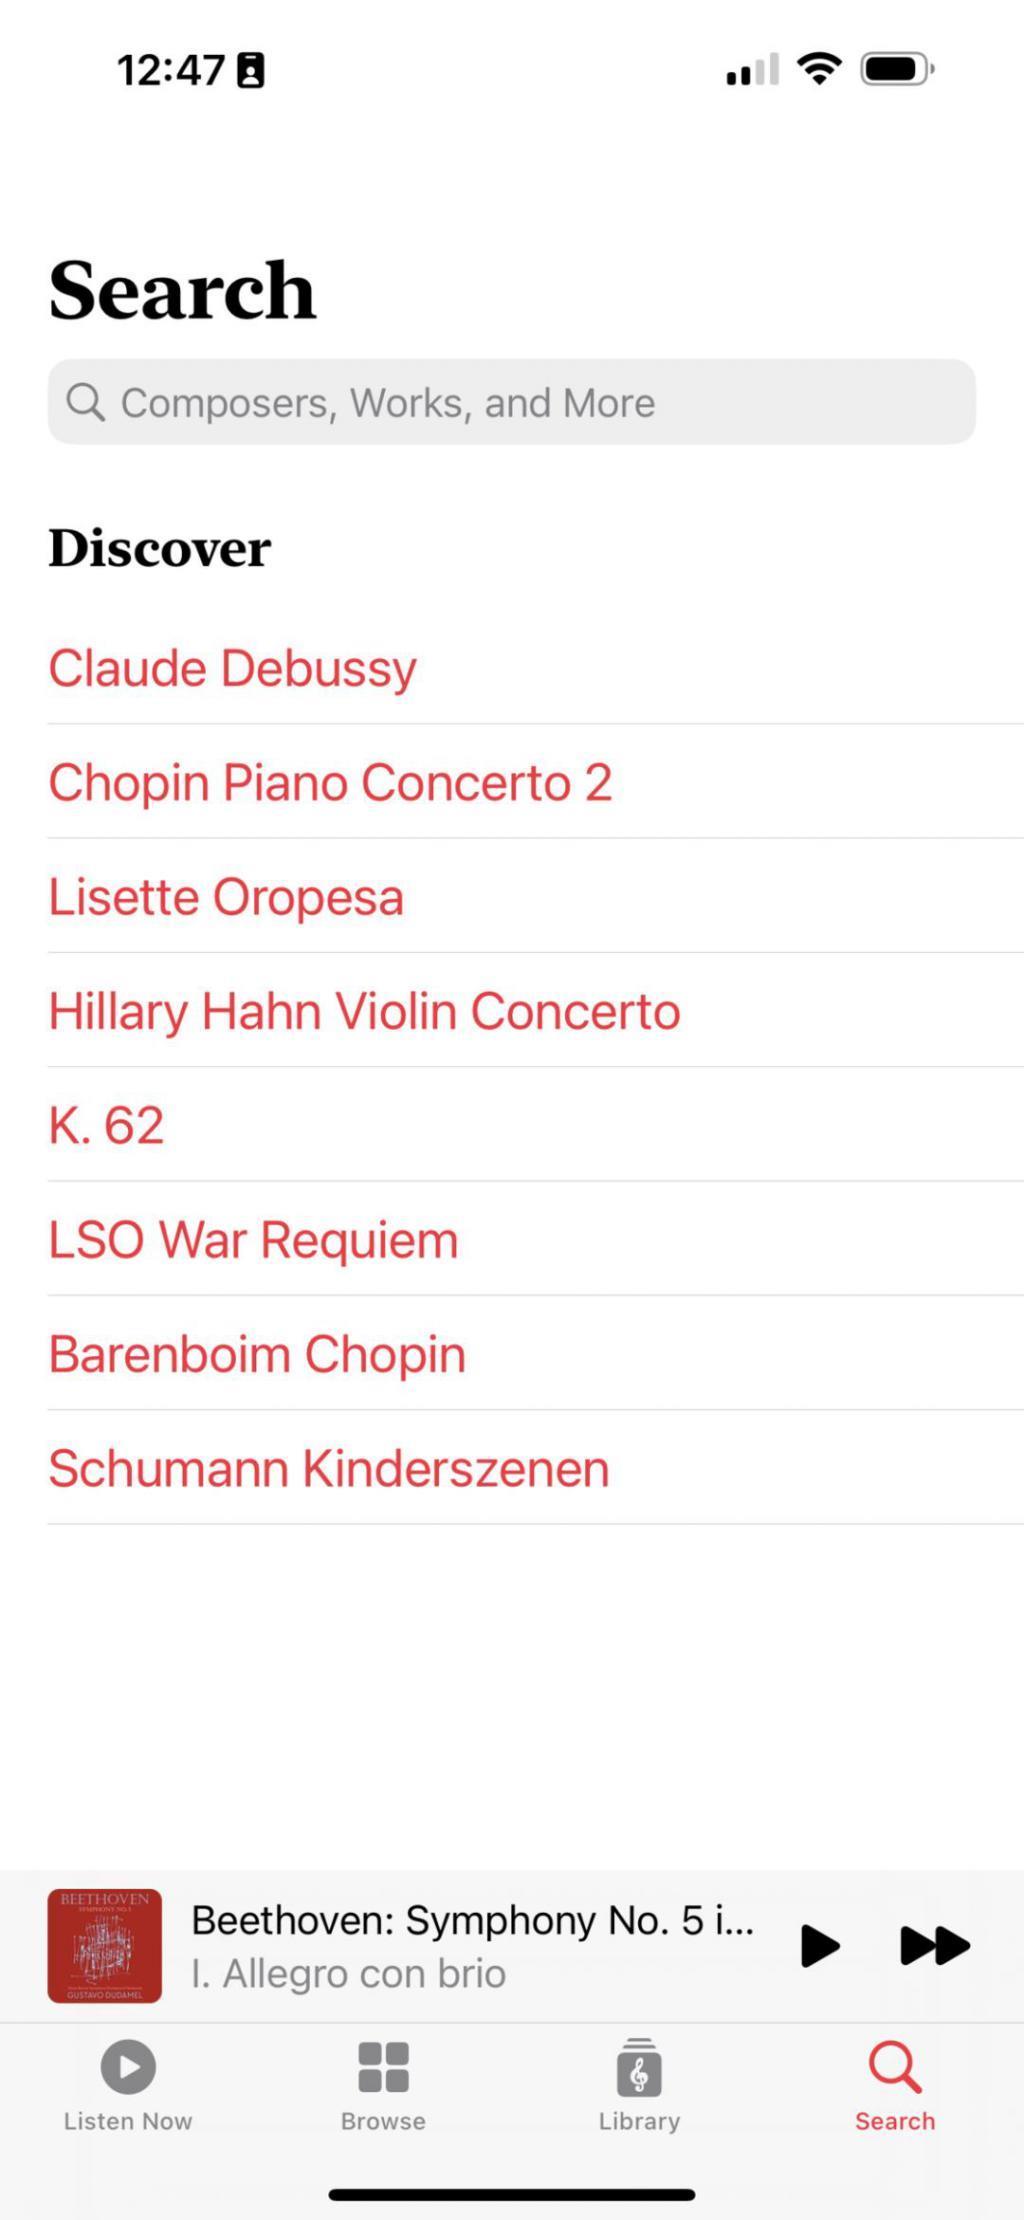Open the Hillary Hahn Violin Concerto suggestion
This screenshot has width=1024, height=2220.
pos(364,1010)
